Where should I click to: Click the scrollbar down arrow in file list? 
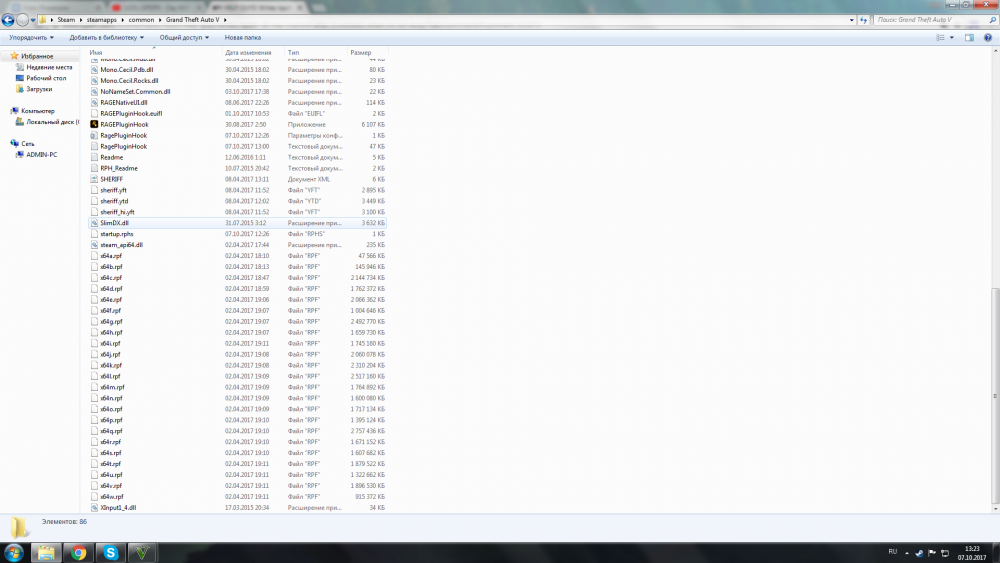(x=995, y=509)
